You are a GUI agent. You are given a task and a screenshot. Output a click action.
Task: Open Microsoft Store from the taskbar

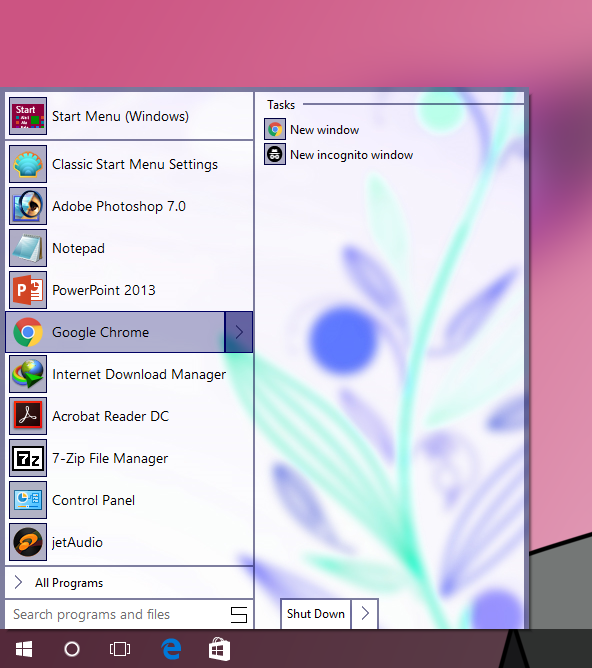[220, 649]
